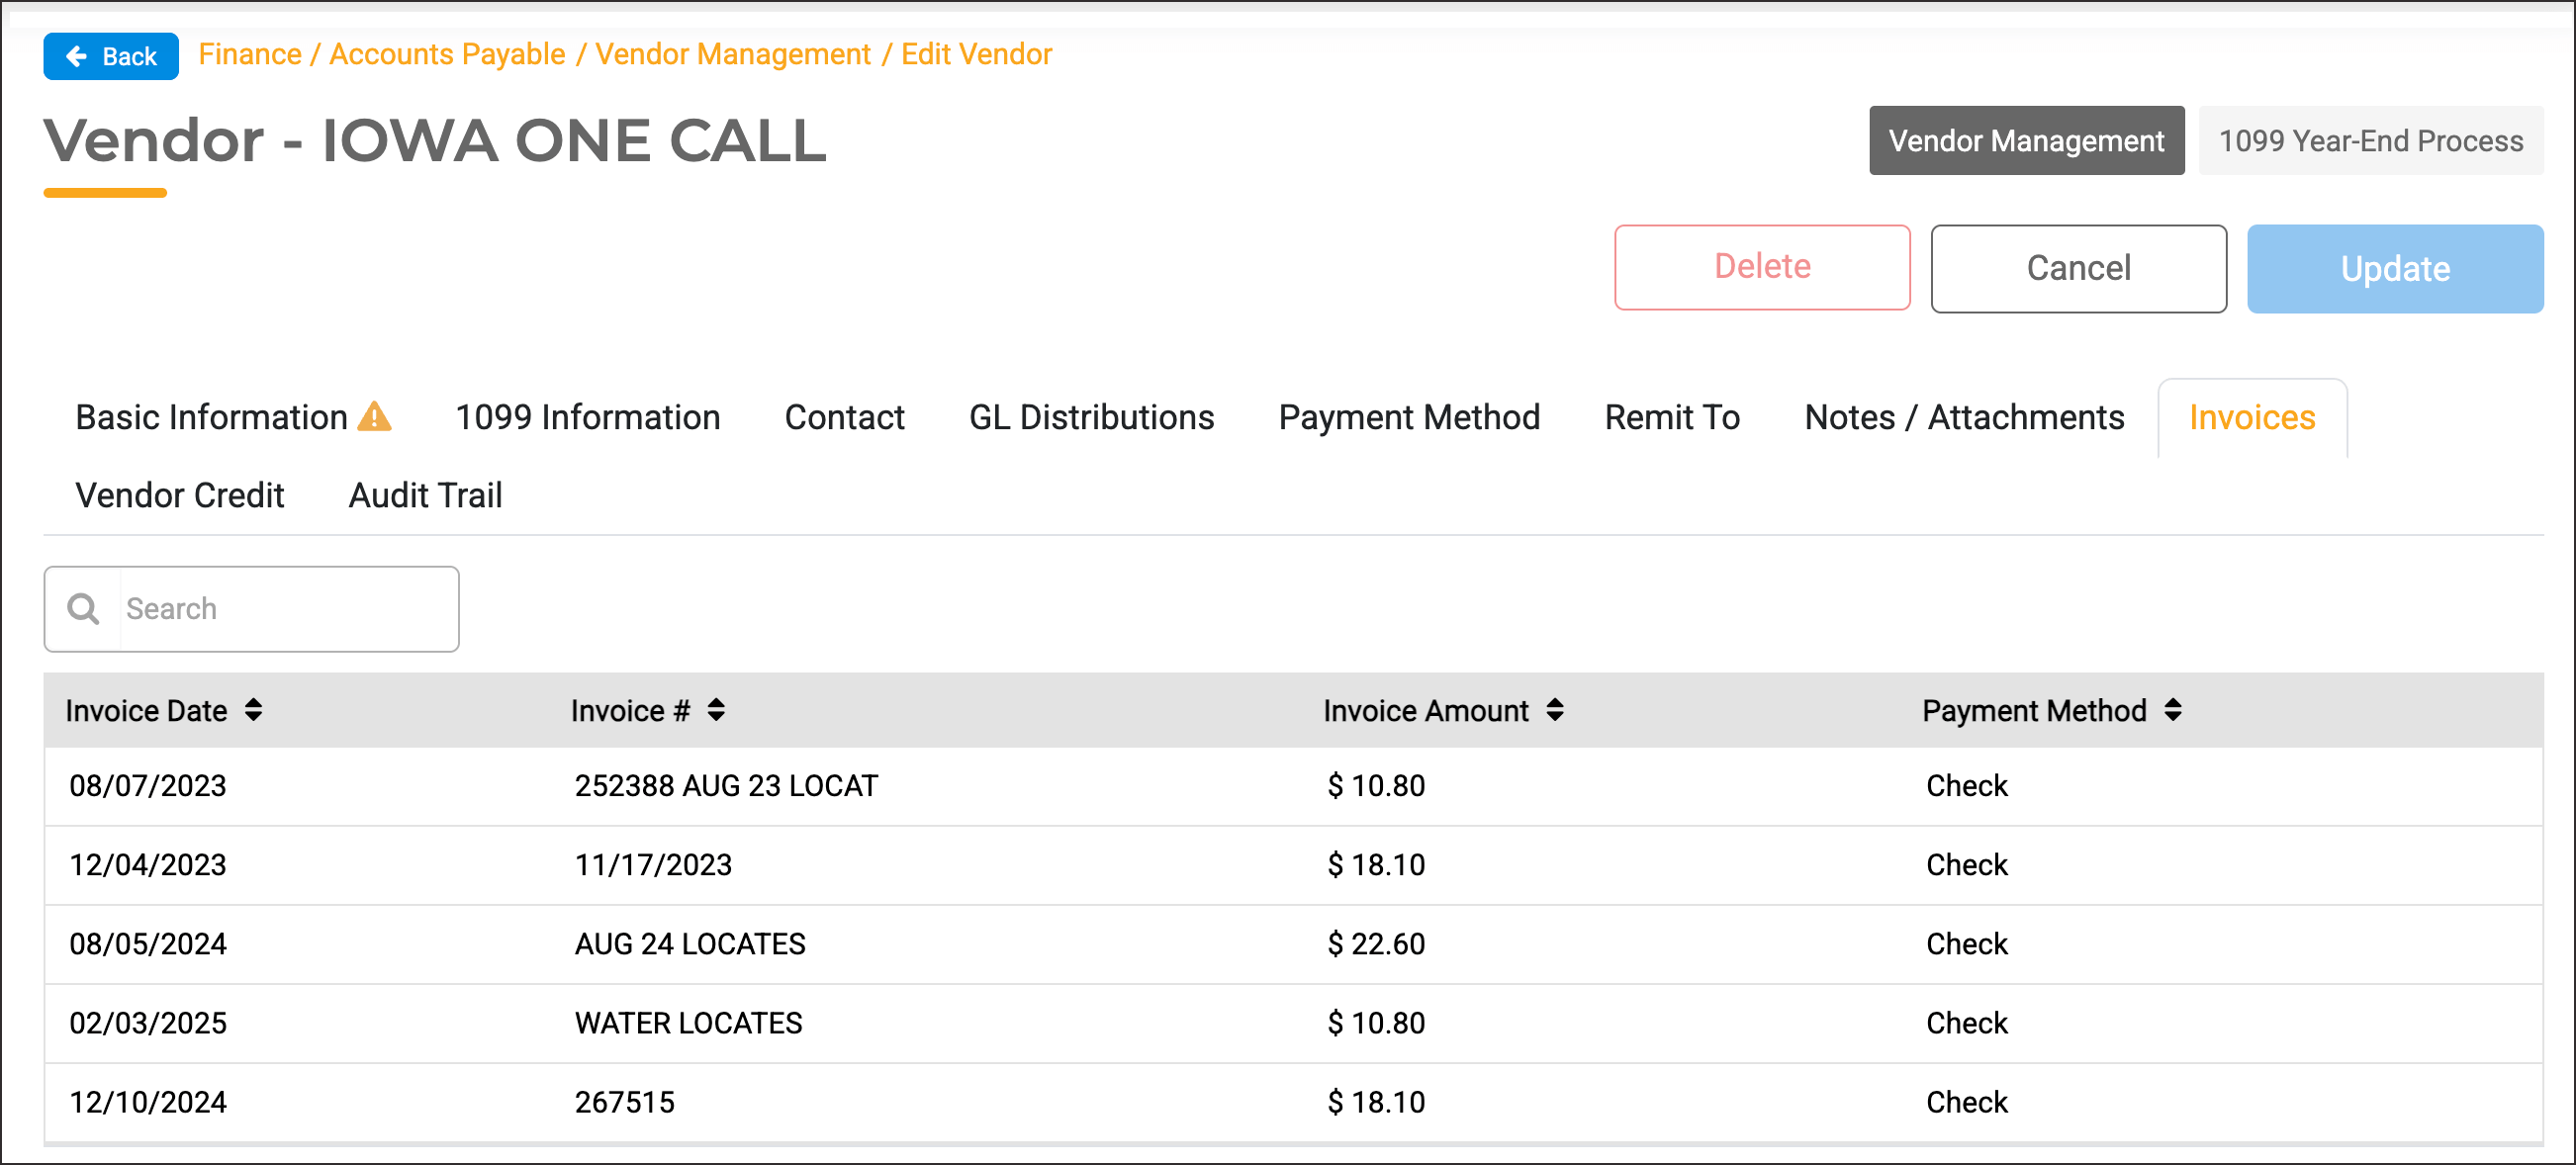The image size is (2576, 1165).
Task: Select the 08/05/2024 invoice row date
Action: (x=148, y=944)
